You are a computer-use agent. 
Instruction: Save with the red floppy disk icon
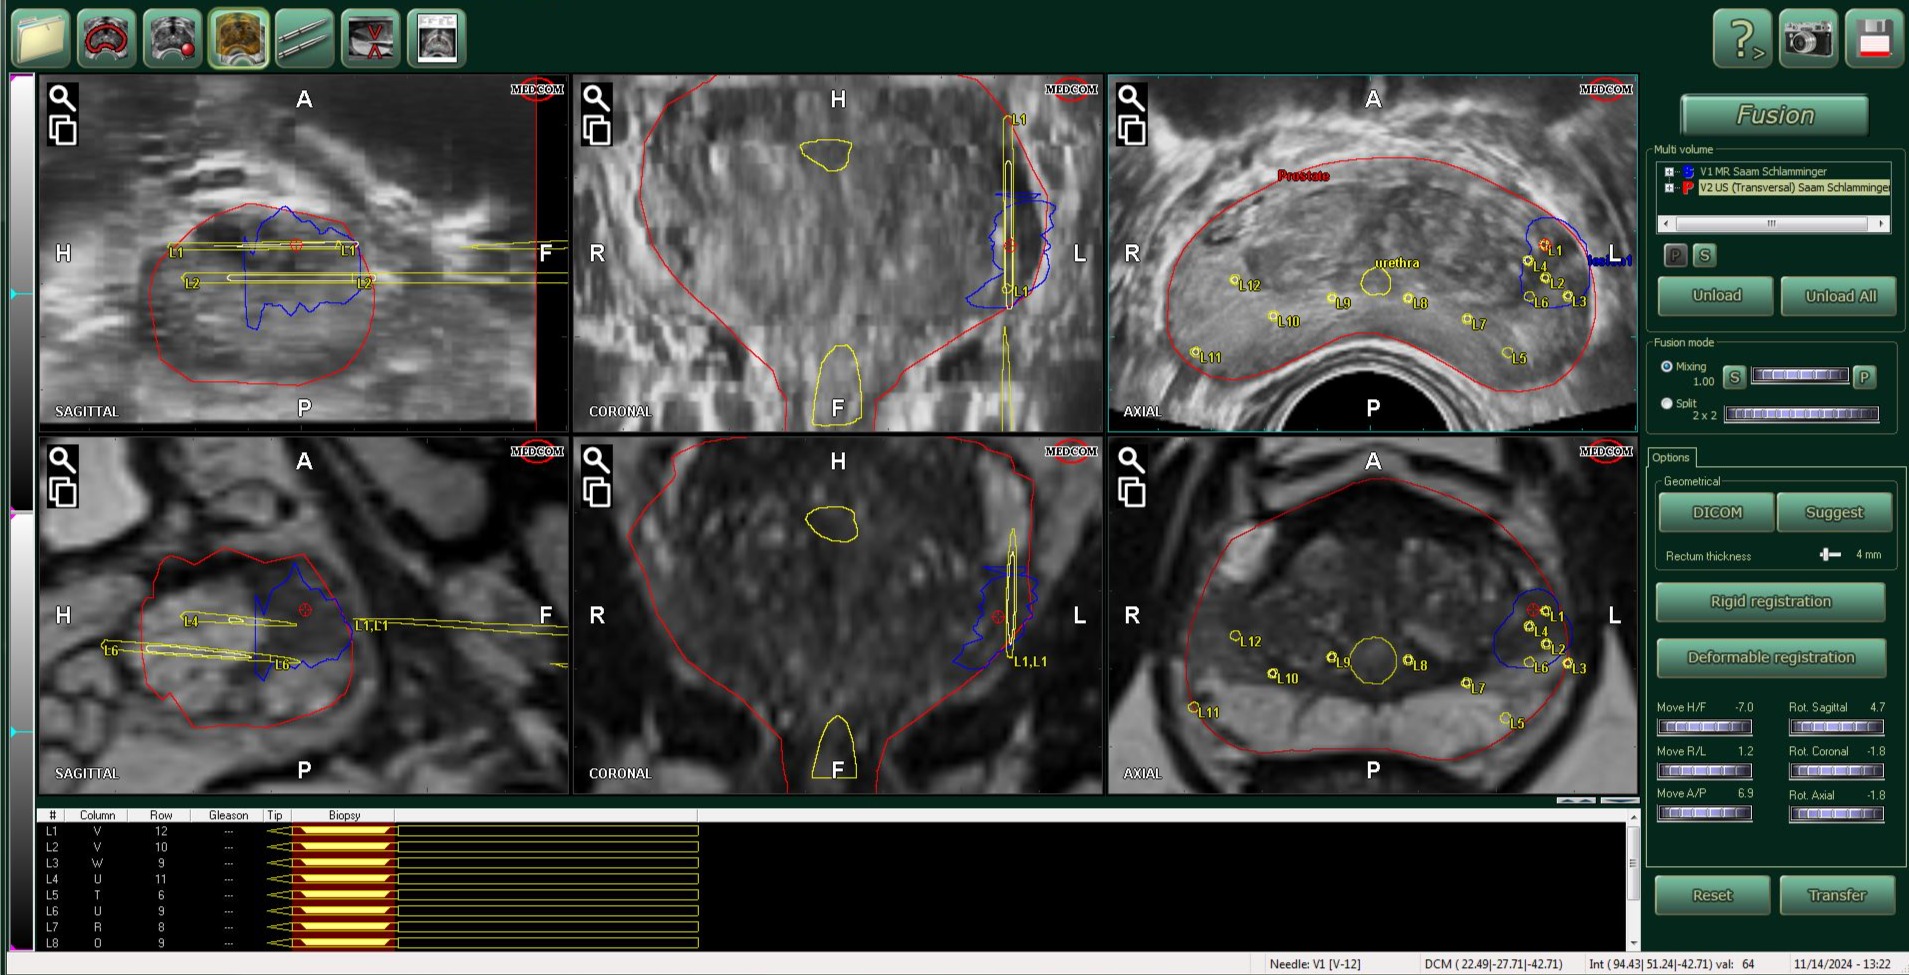point(1874,39)
